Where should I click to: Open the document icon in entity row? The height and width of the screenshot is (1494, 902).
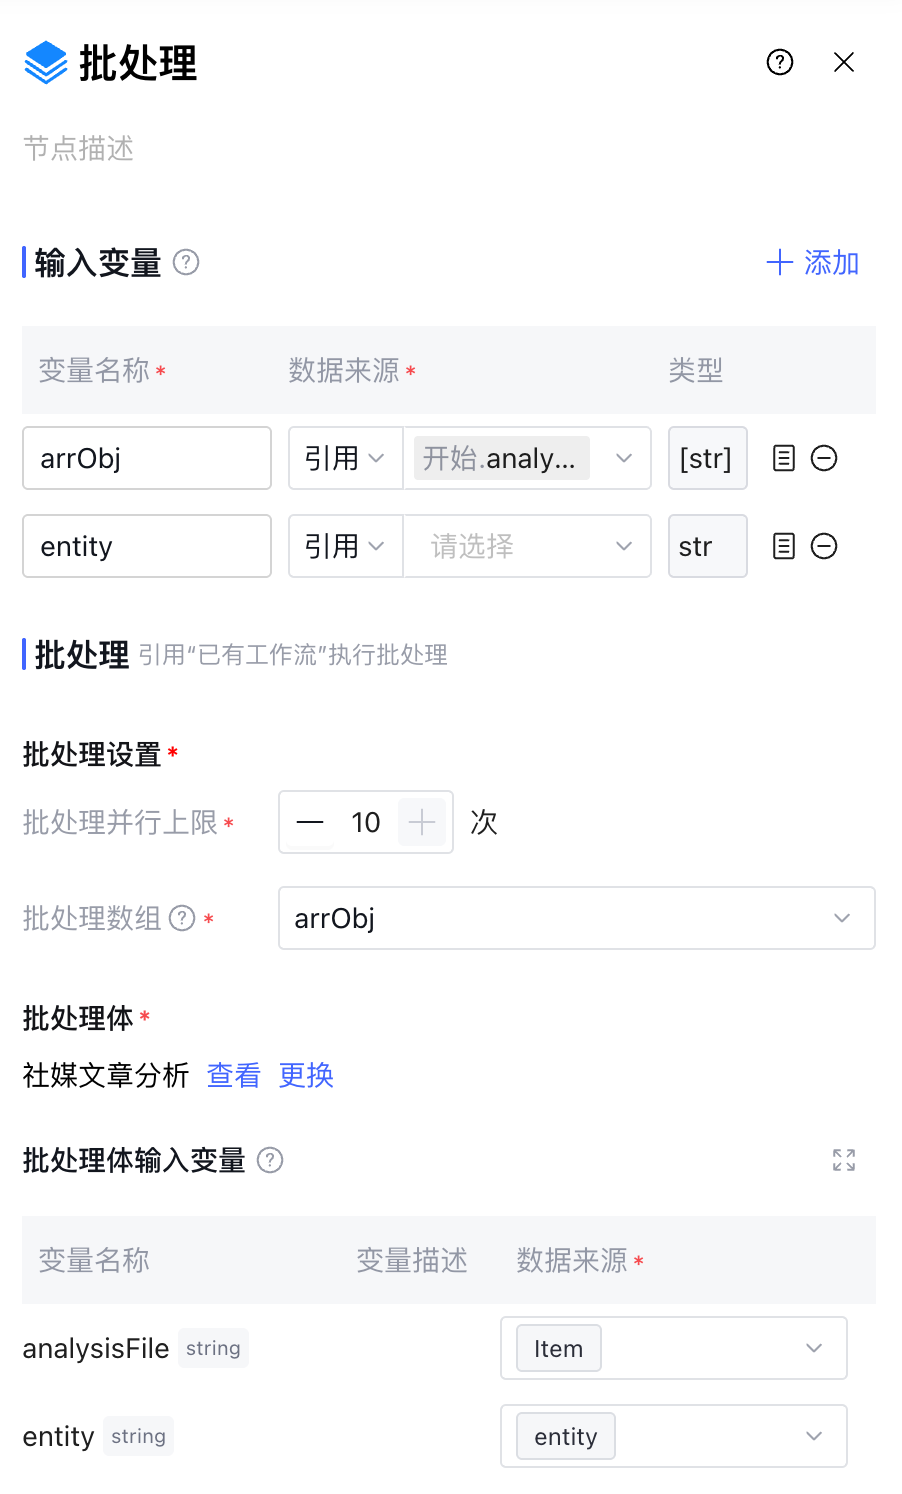[784, 546]
